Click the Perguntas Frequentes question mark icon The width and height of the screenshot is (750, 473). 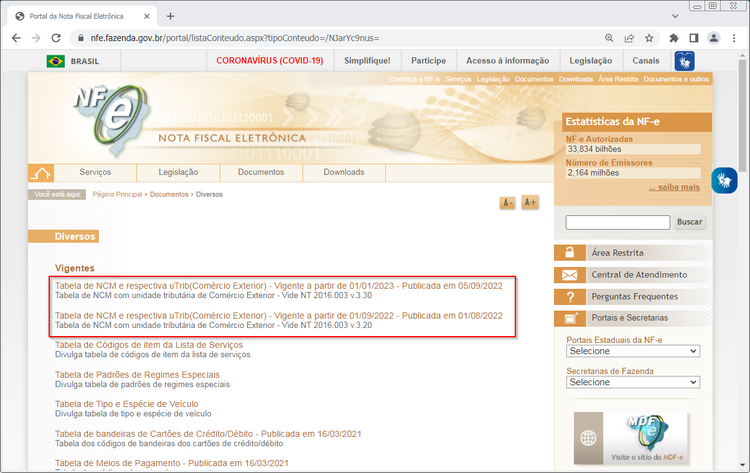coord(569,297)
